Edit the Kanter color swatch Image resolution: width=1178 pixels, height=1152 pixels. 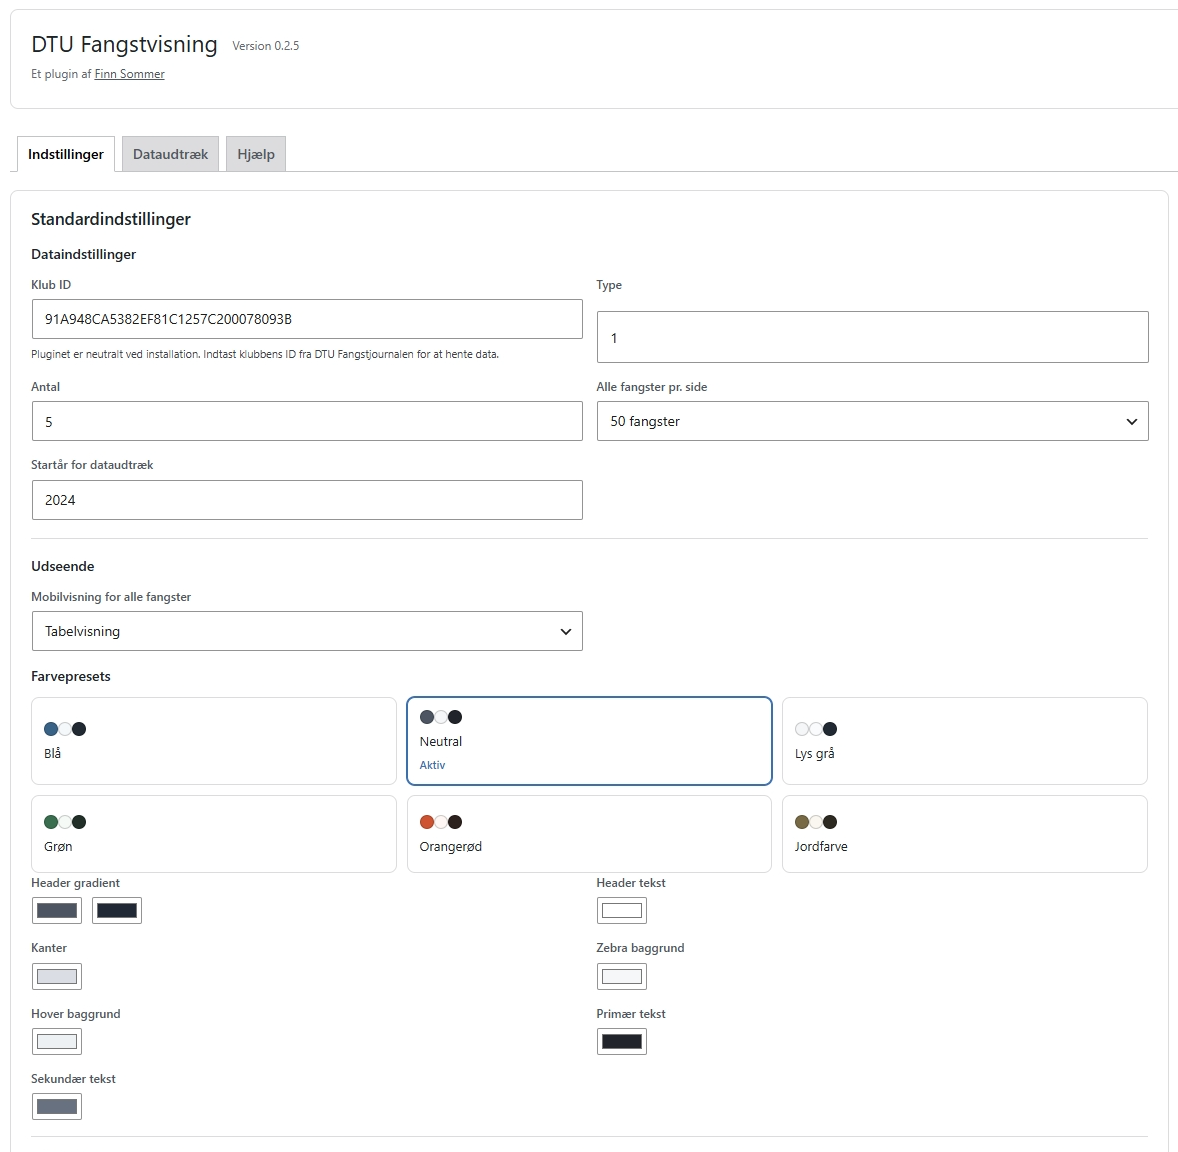tap(57, 976)
